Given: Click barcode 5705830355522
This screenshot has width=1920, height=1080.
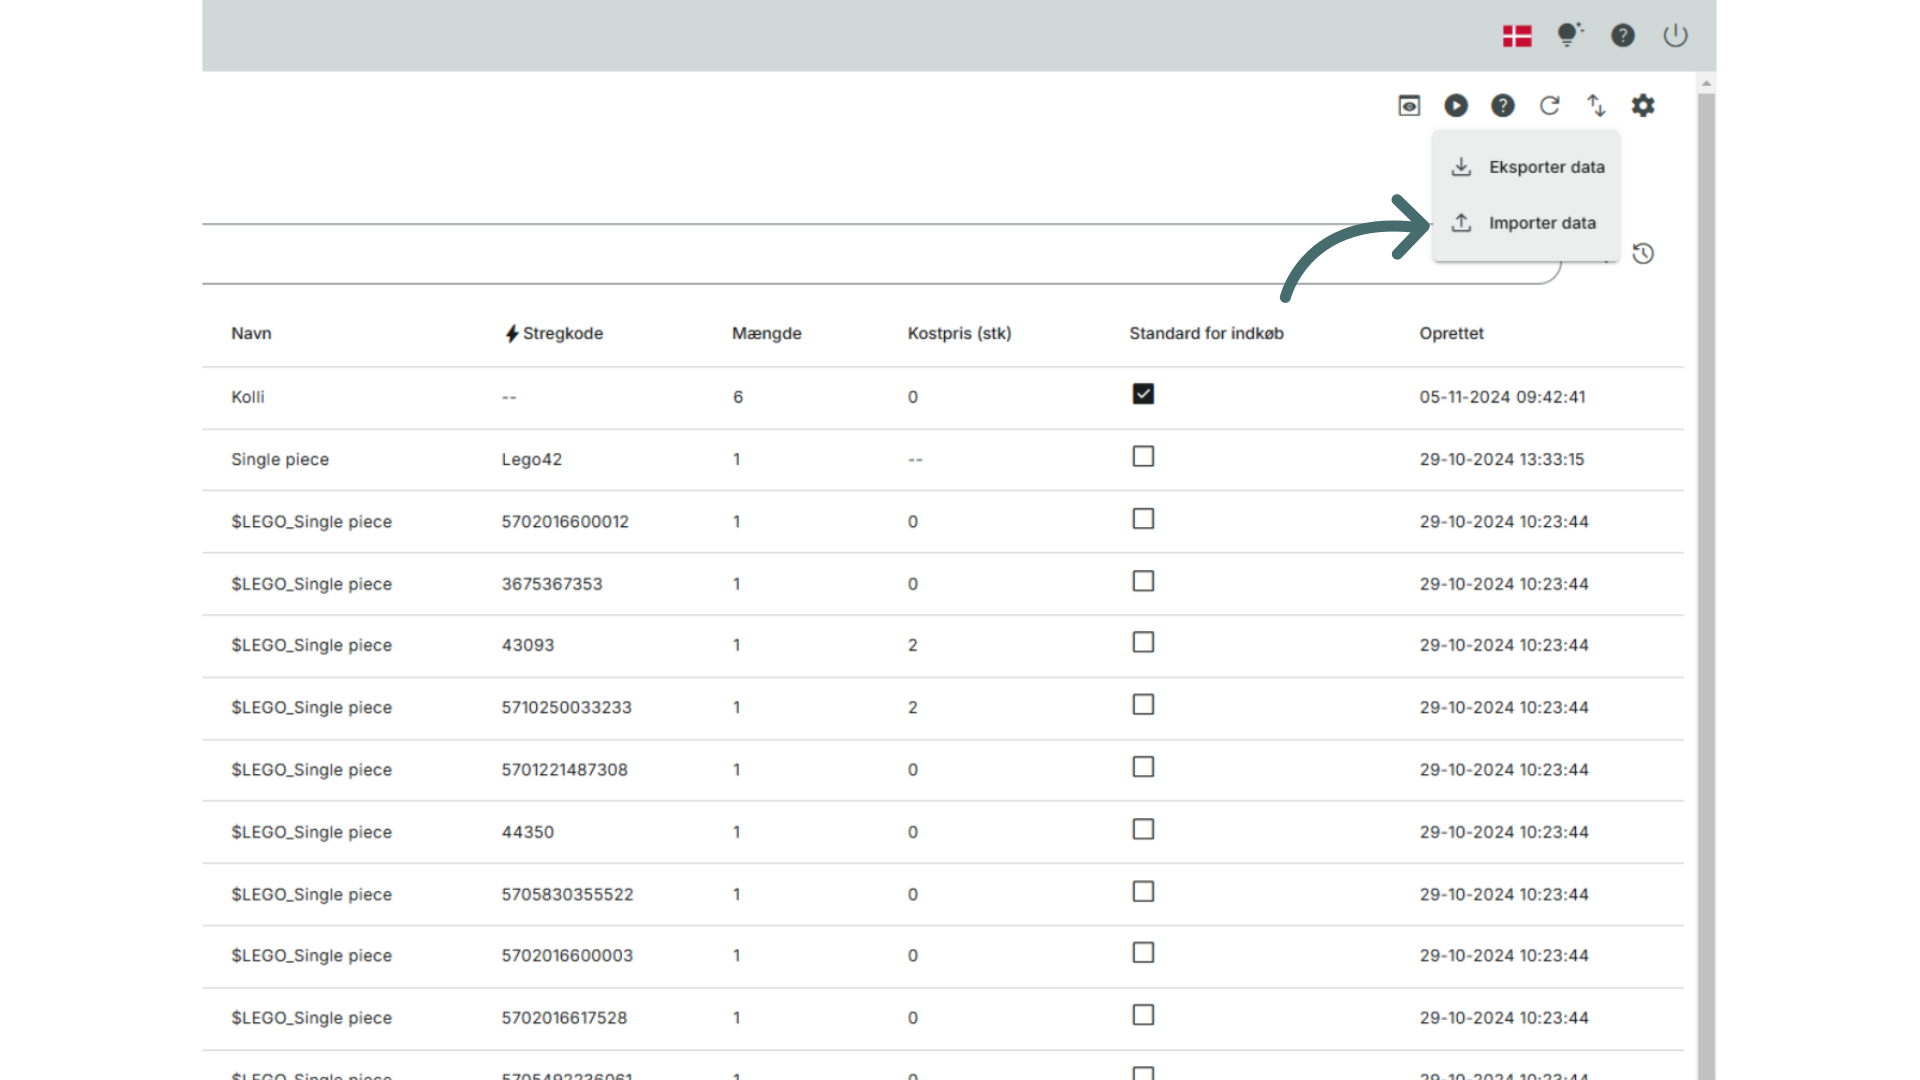Looking at the screenshot, I should (568, 895).
